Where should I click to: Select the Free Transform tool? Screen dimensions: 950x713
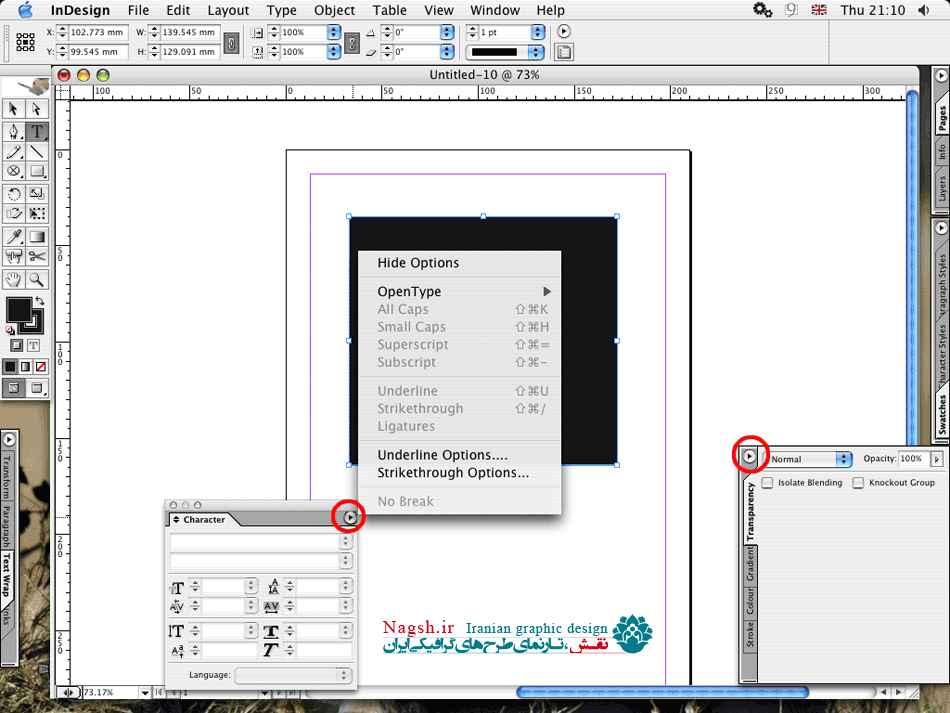[x=36, y=213]
